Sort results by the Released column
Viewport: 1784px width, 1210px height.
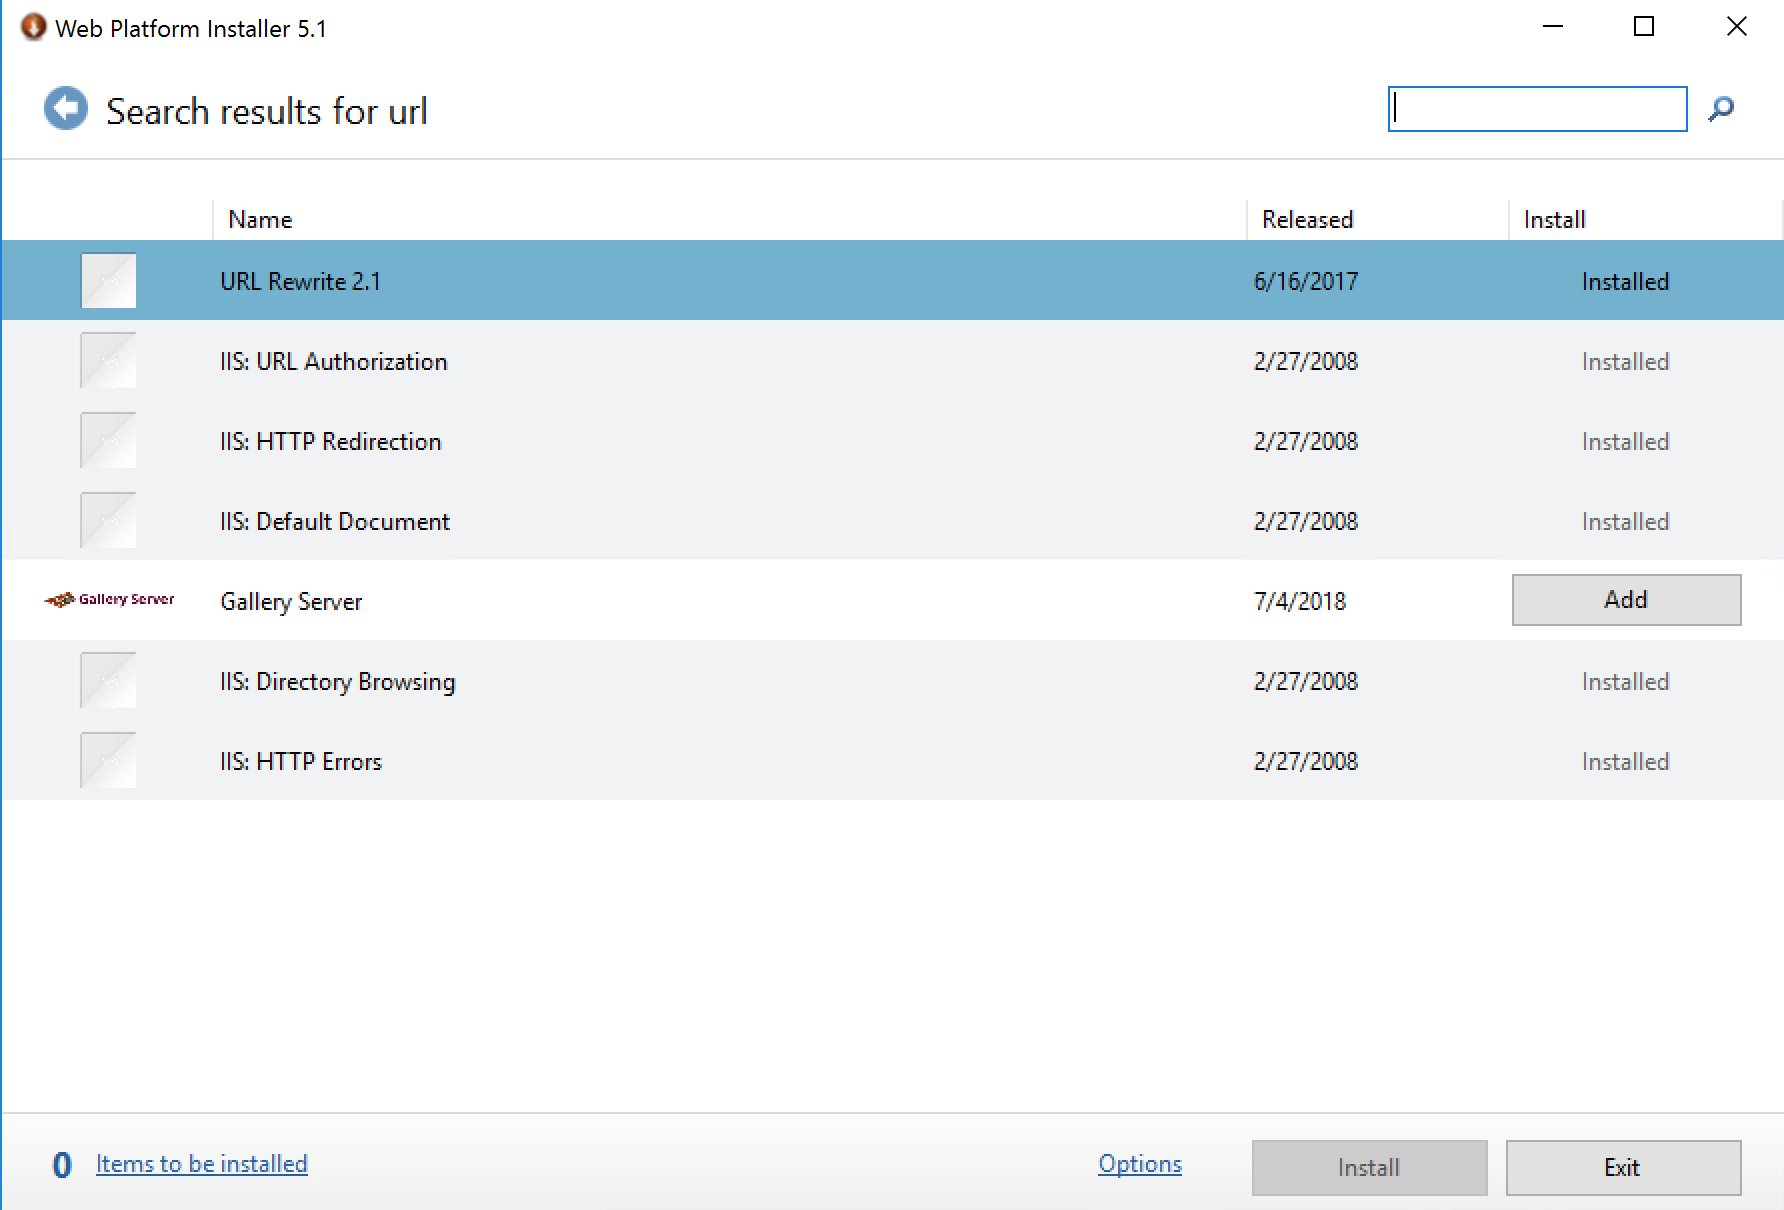1306,219
